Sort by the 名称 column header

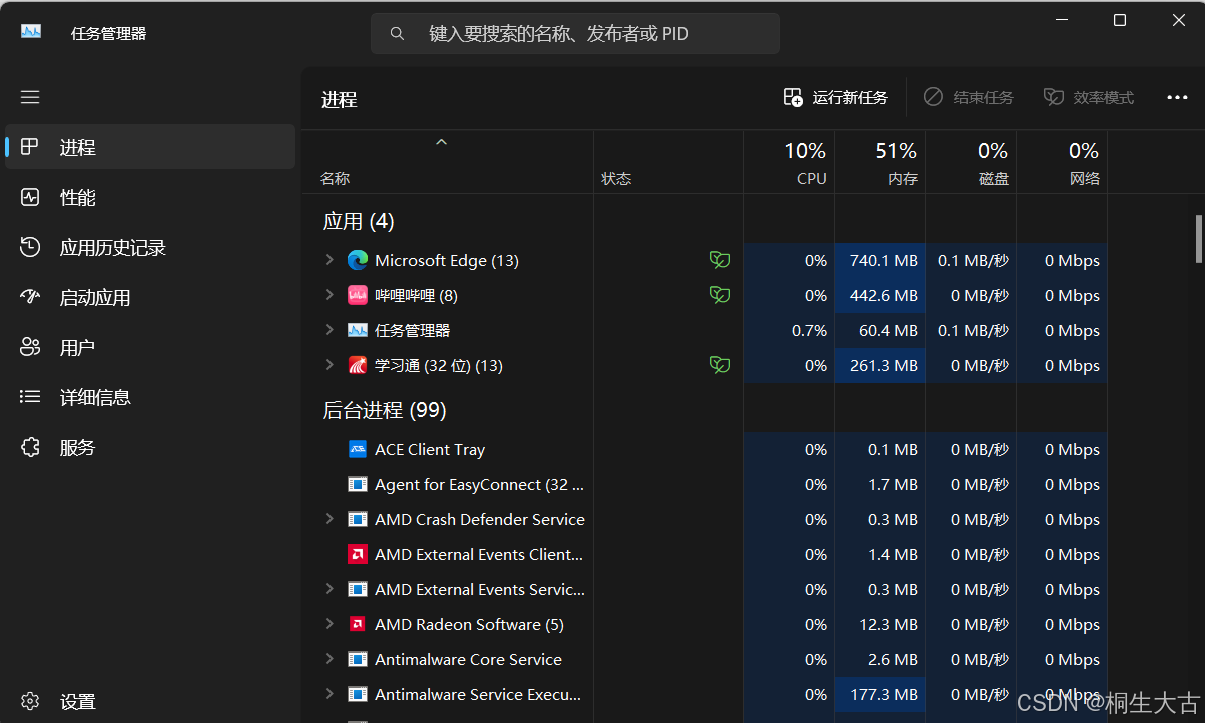point(447,162)
